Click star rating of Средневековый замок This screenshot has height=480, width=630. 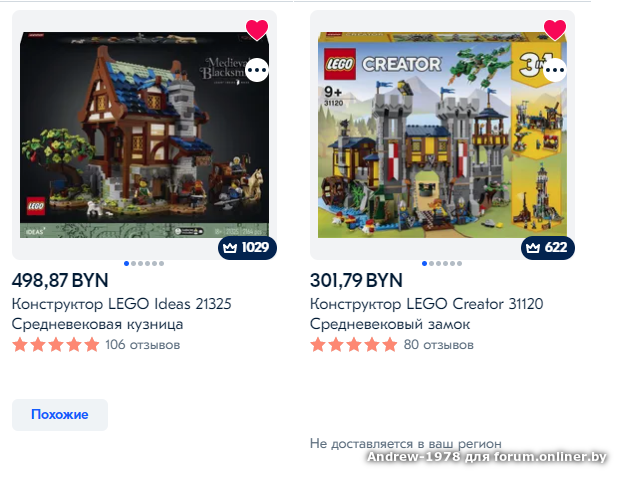point(354,345)
